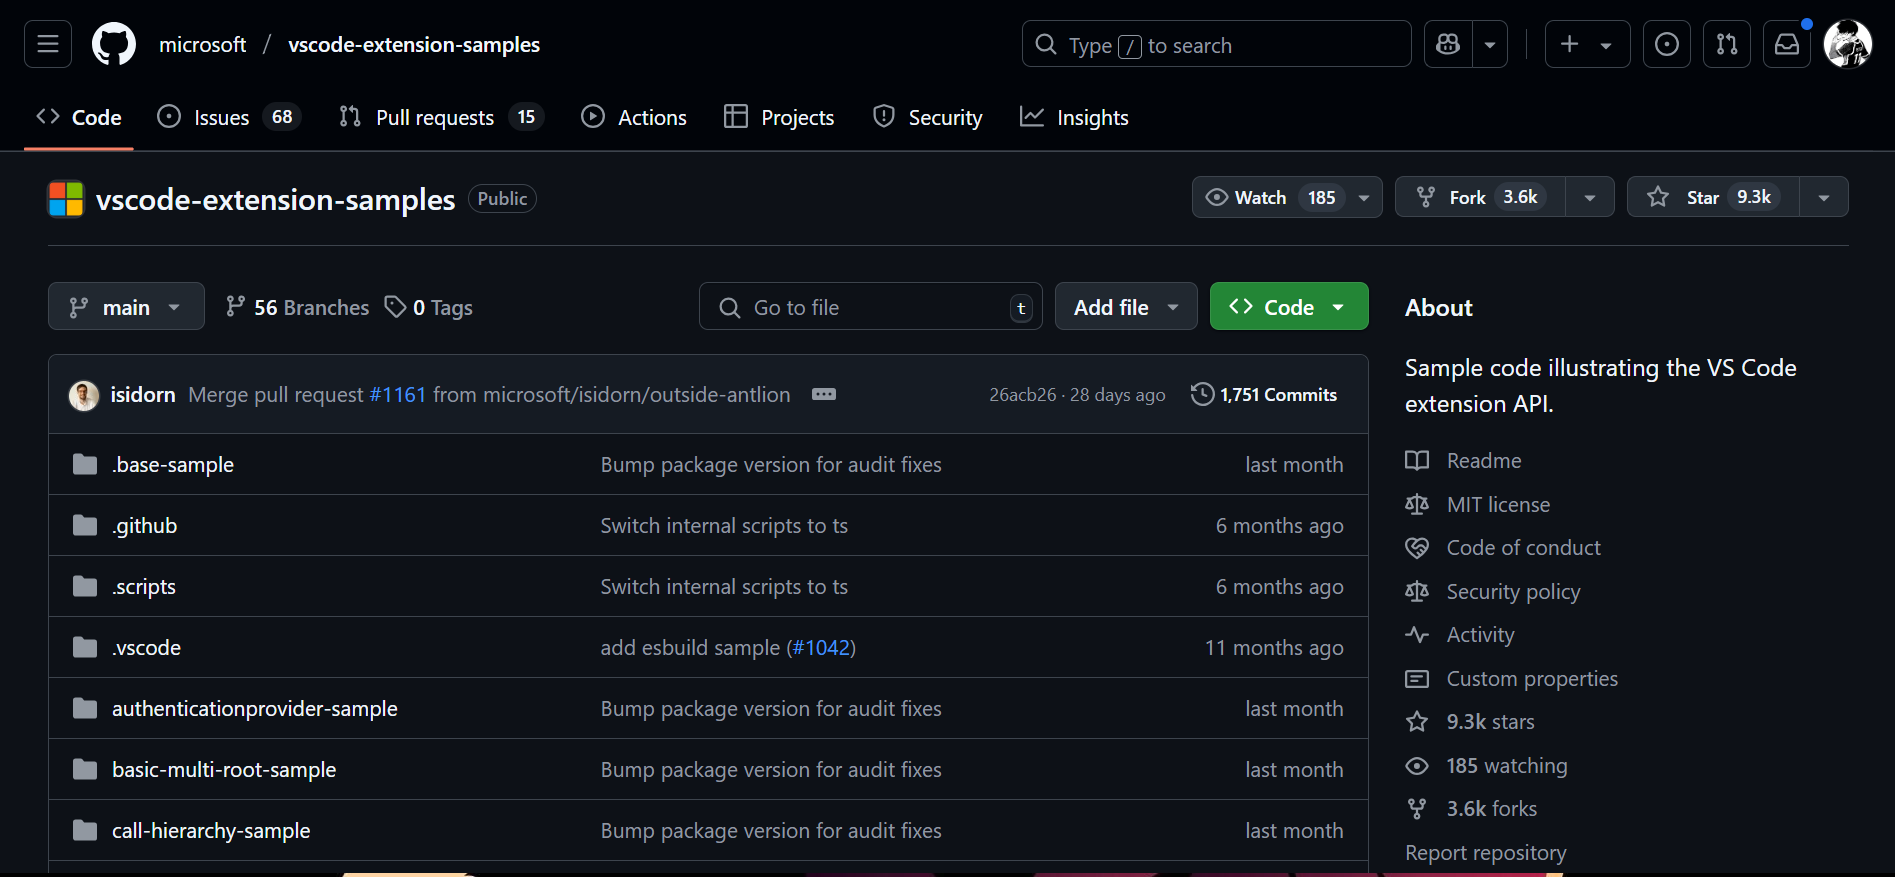The height and width of the screenshot is (877, 1895).
Task: View the 0 Tags link
Action: 429,307
